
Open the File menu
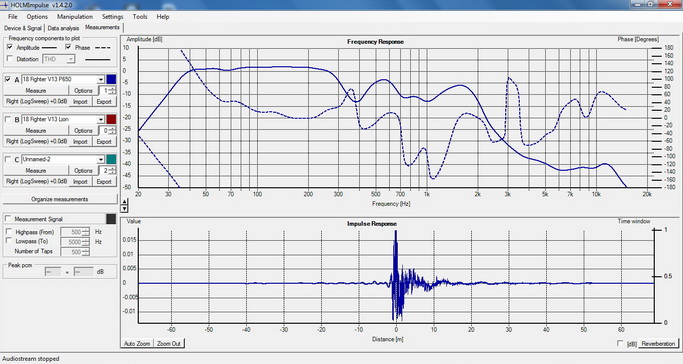click(13, 17)
